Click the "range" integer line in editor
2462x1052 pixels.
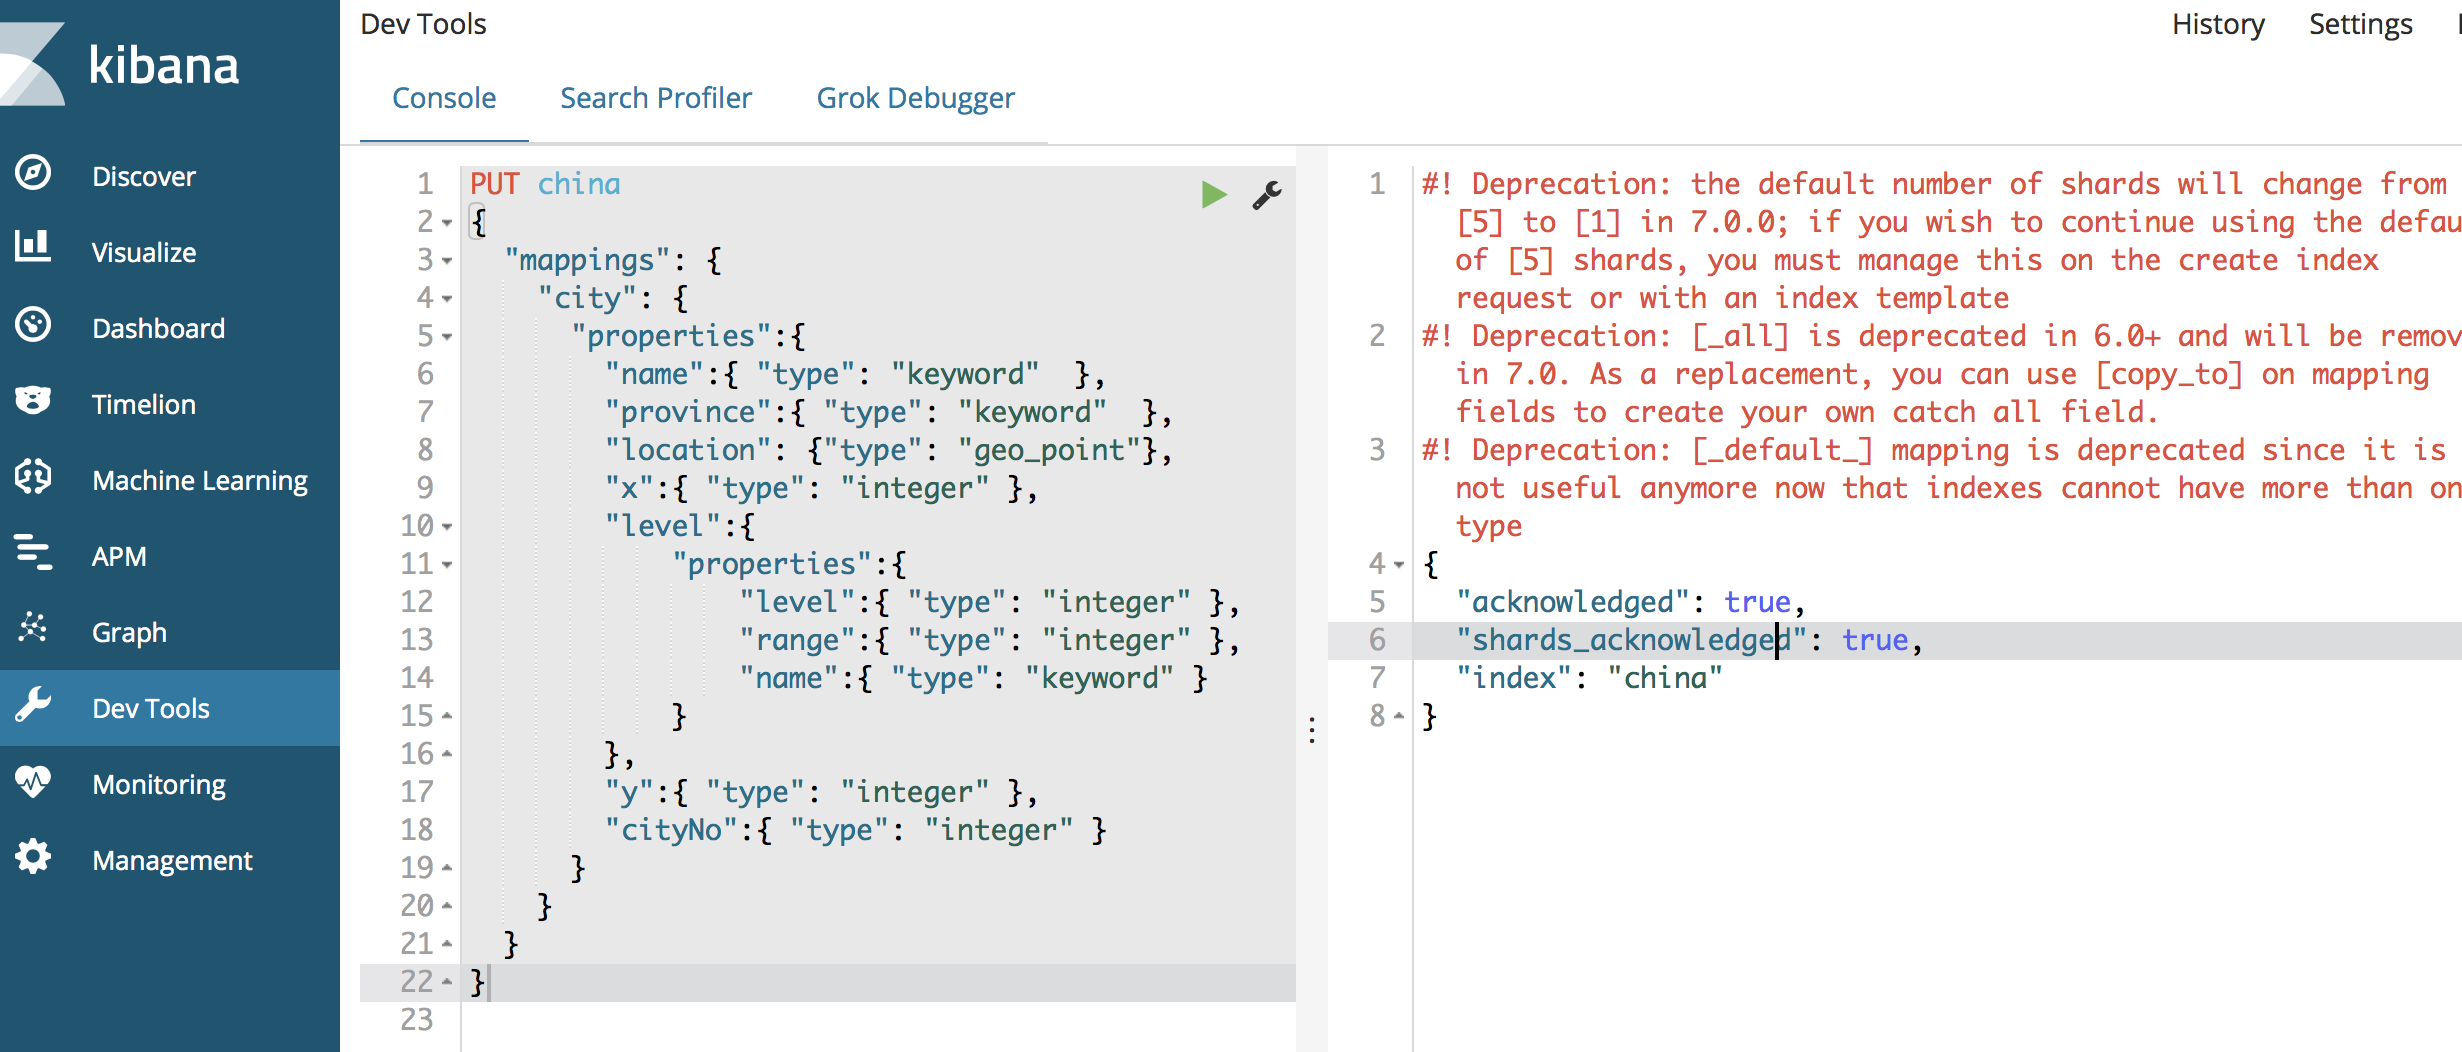(990, 640)
